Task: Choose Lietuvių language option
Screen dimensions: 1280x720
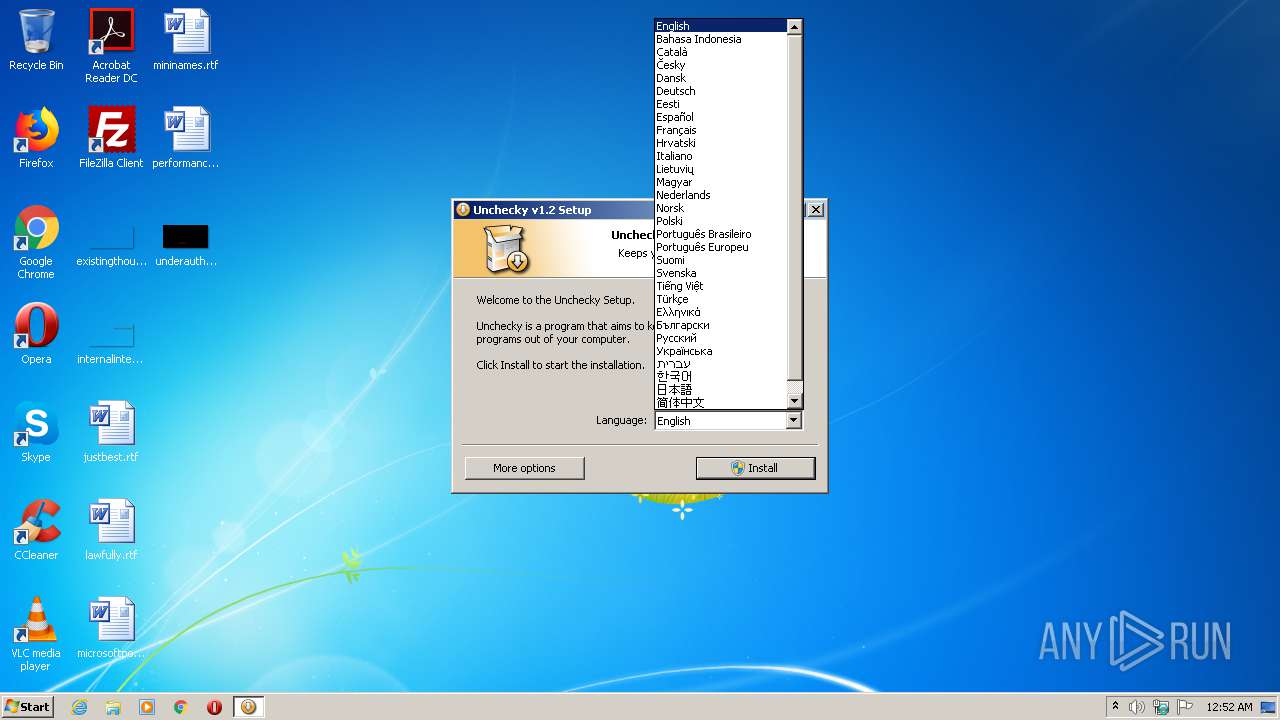Action: [x=720, y=169]
